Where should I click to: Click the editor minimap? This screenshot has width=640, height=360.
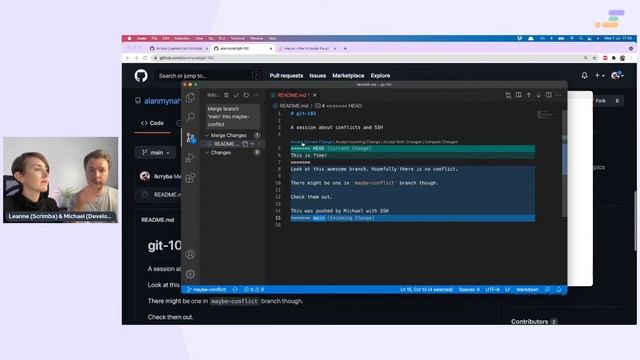pyautogui.click(x=548, y=115)
